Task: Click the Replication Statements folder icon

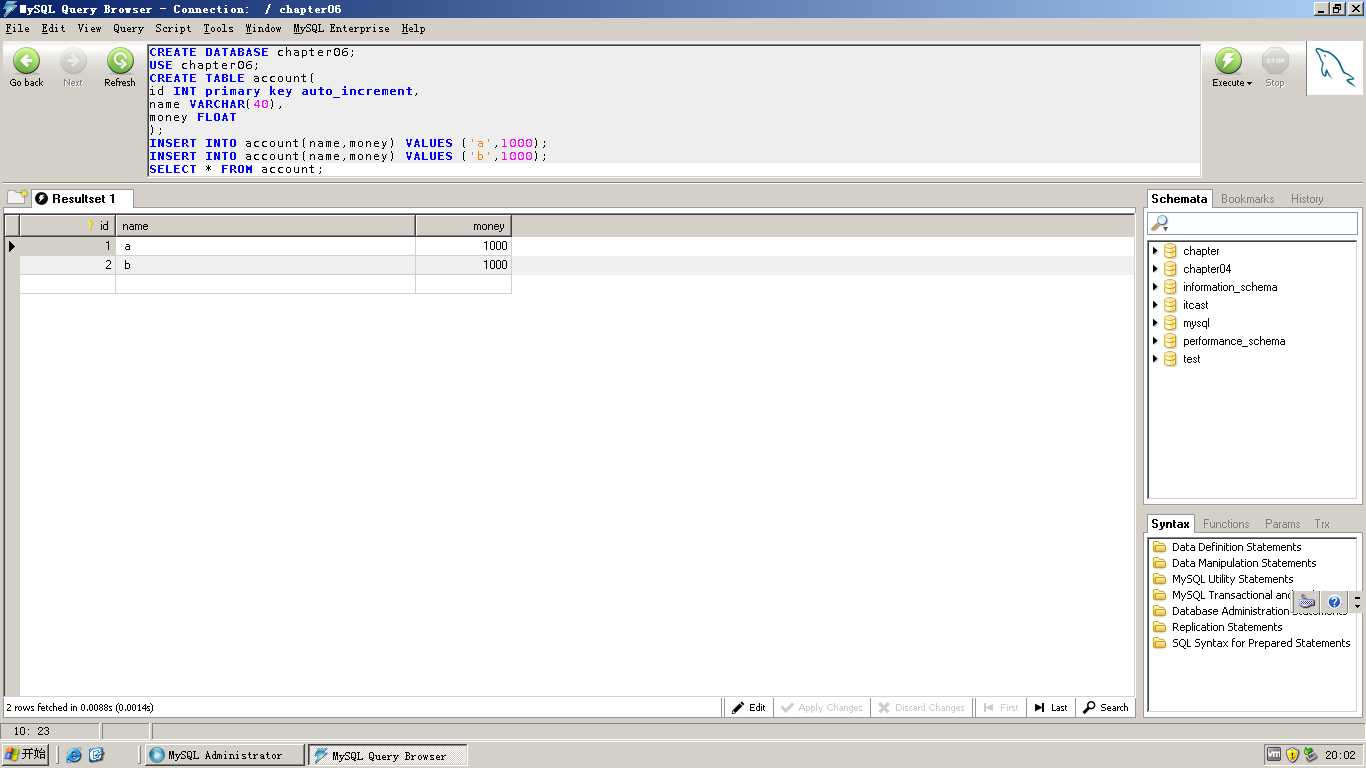Action: [x=1160, y=627]
